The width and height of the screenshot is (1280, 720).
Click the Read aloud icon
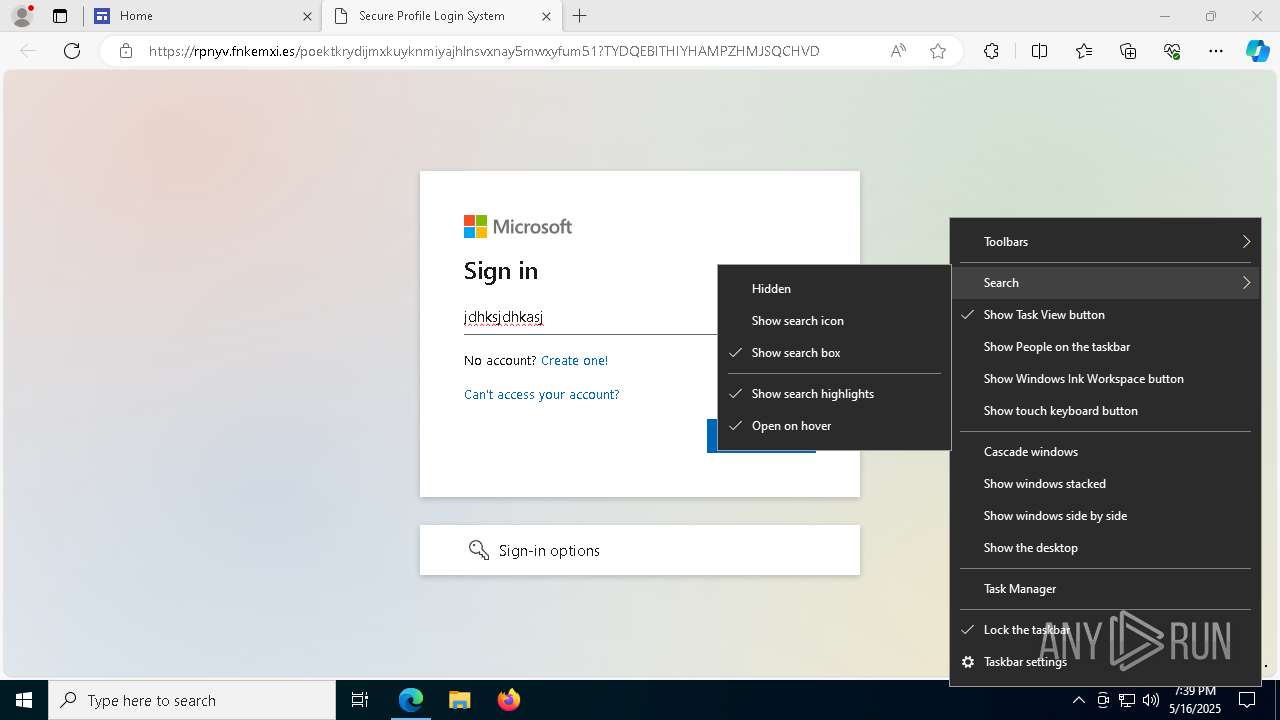[898, 51]
